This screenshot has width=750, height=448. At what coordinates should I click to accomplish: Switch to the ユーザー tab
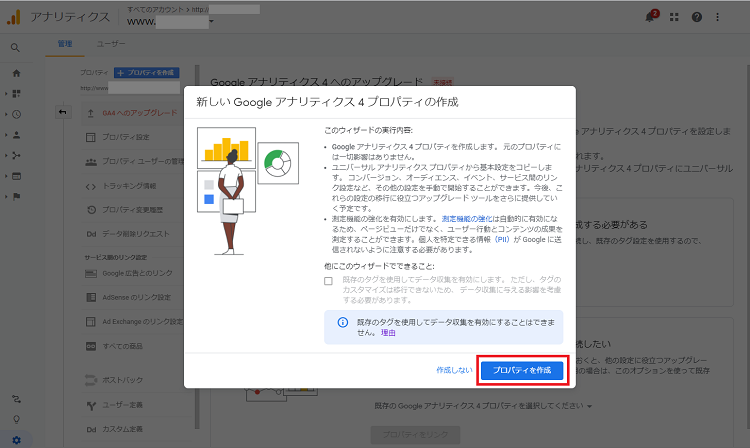pos(111,44)
